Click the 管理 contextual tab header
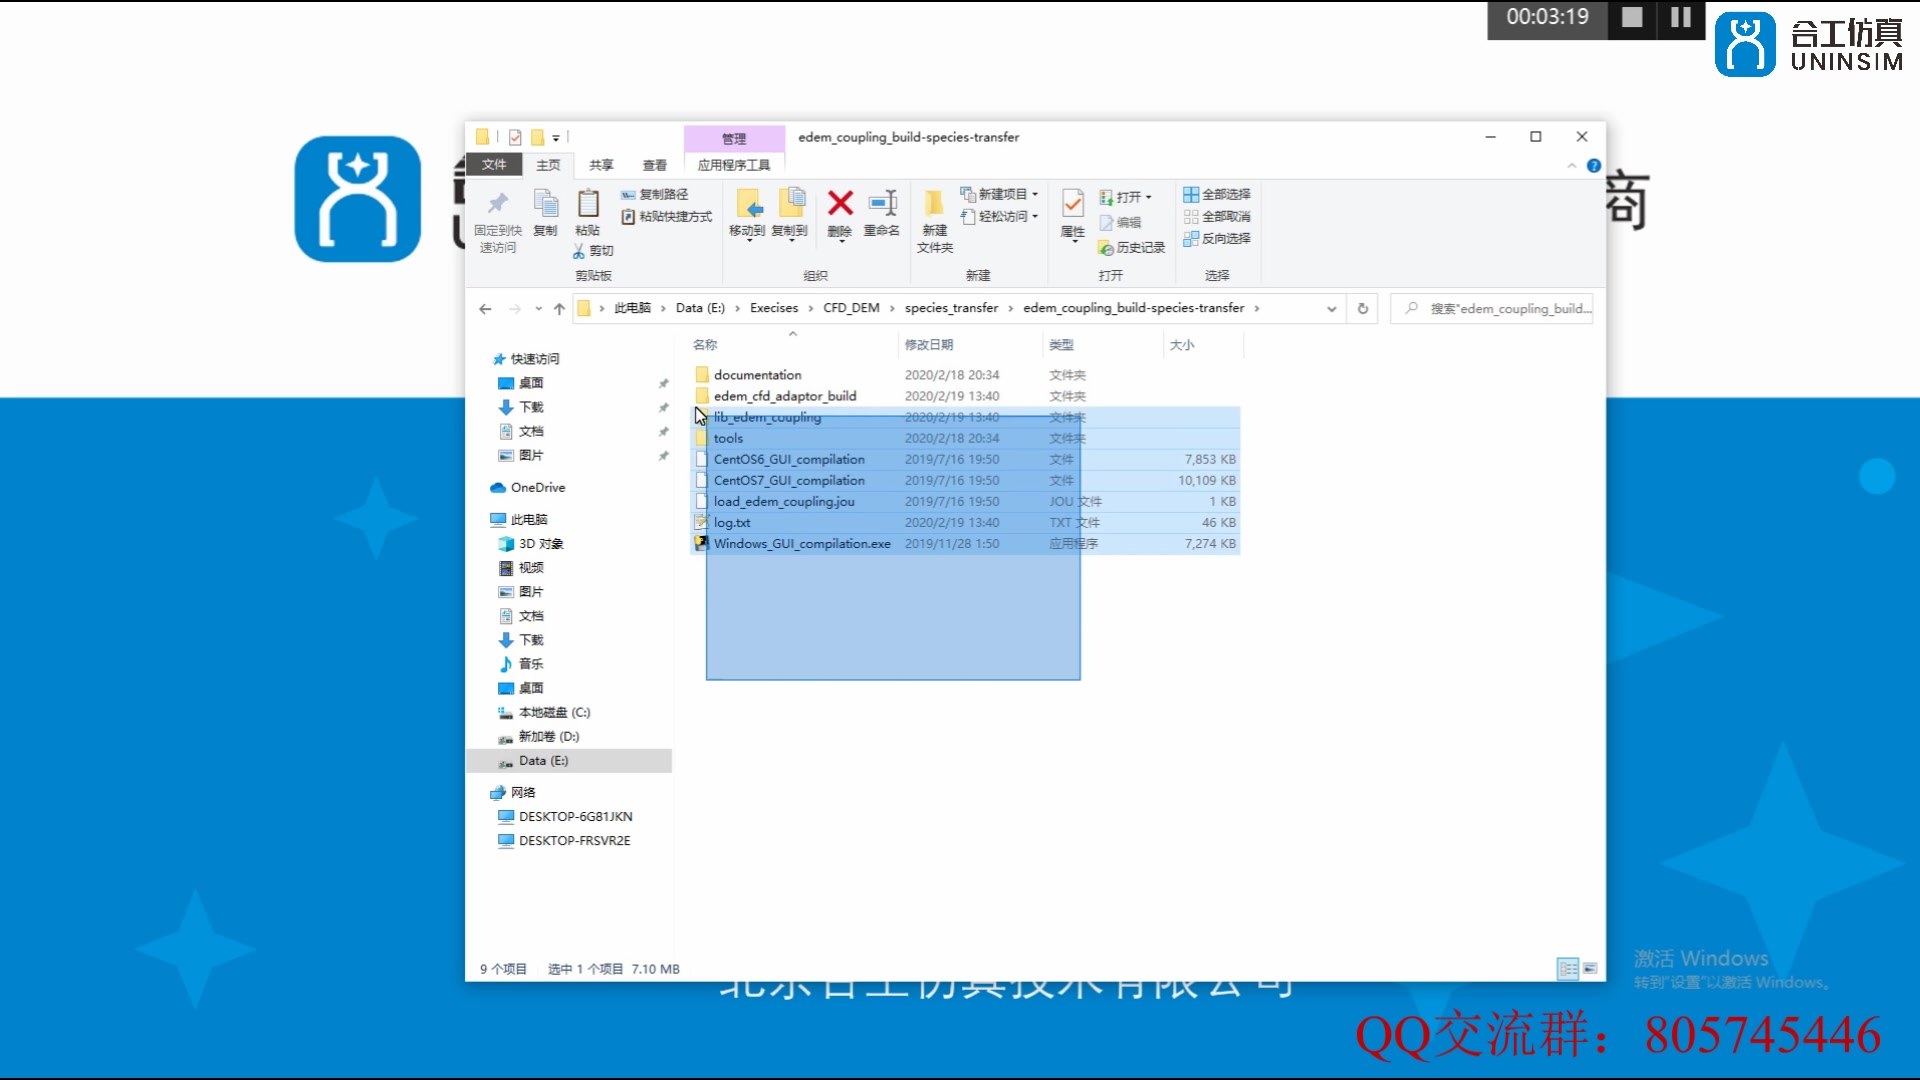The width and height of the screenshot is (1920, 1080). coord(734,139)
